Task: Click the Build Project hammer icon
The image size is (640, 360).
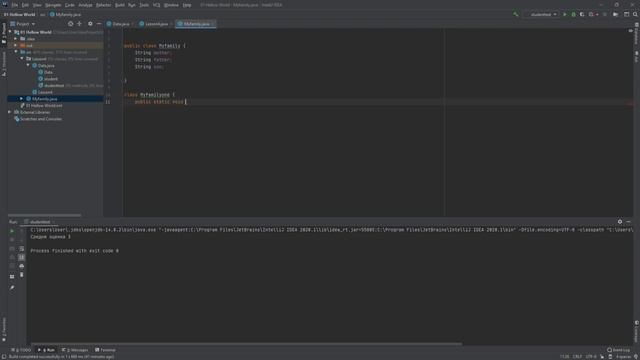Action: coord(516,14)
